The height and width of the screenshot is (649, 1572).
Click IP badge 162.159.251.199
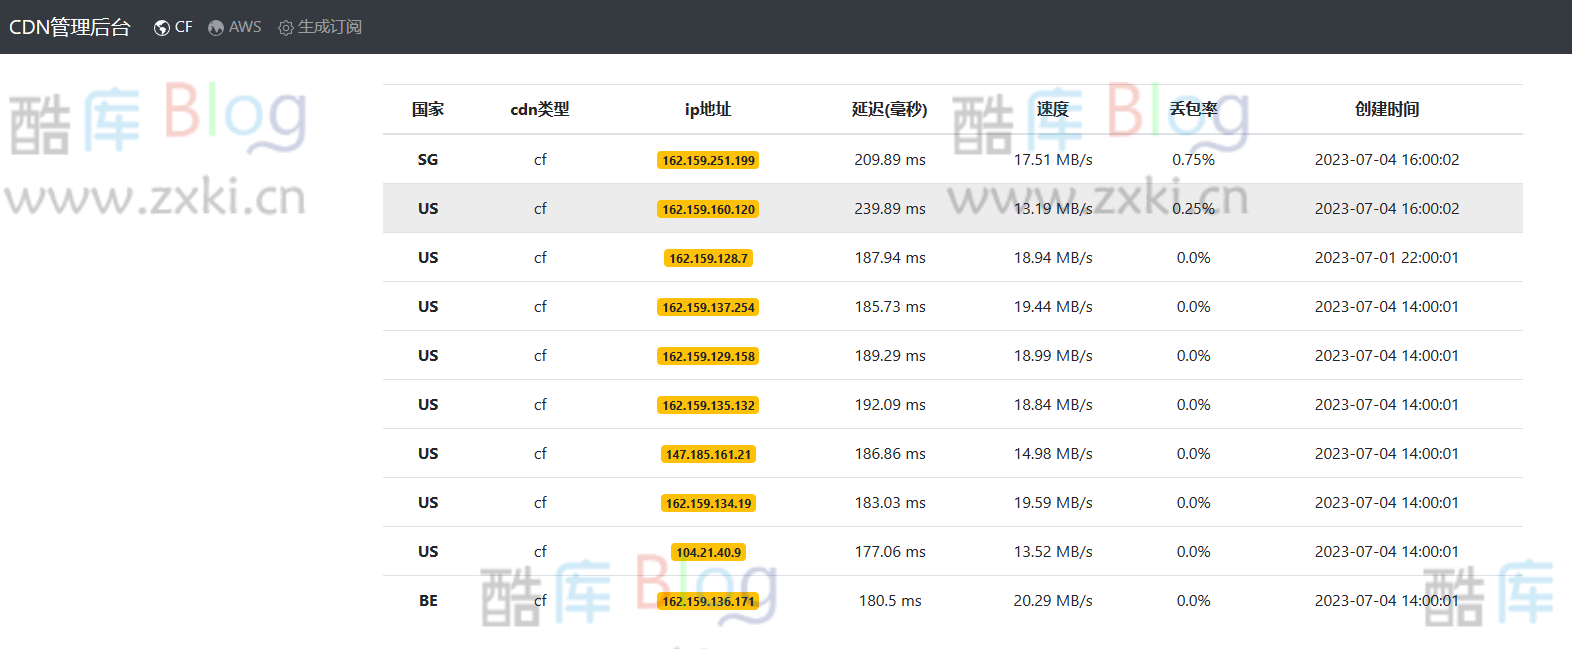[708, 160]
